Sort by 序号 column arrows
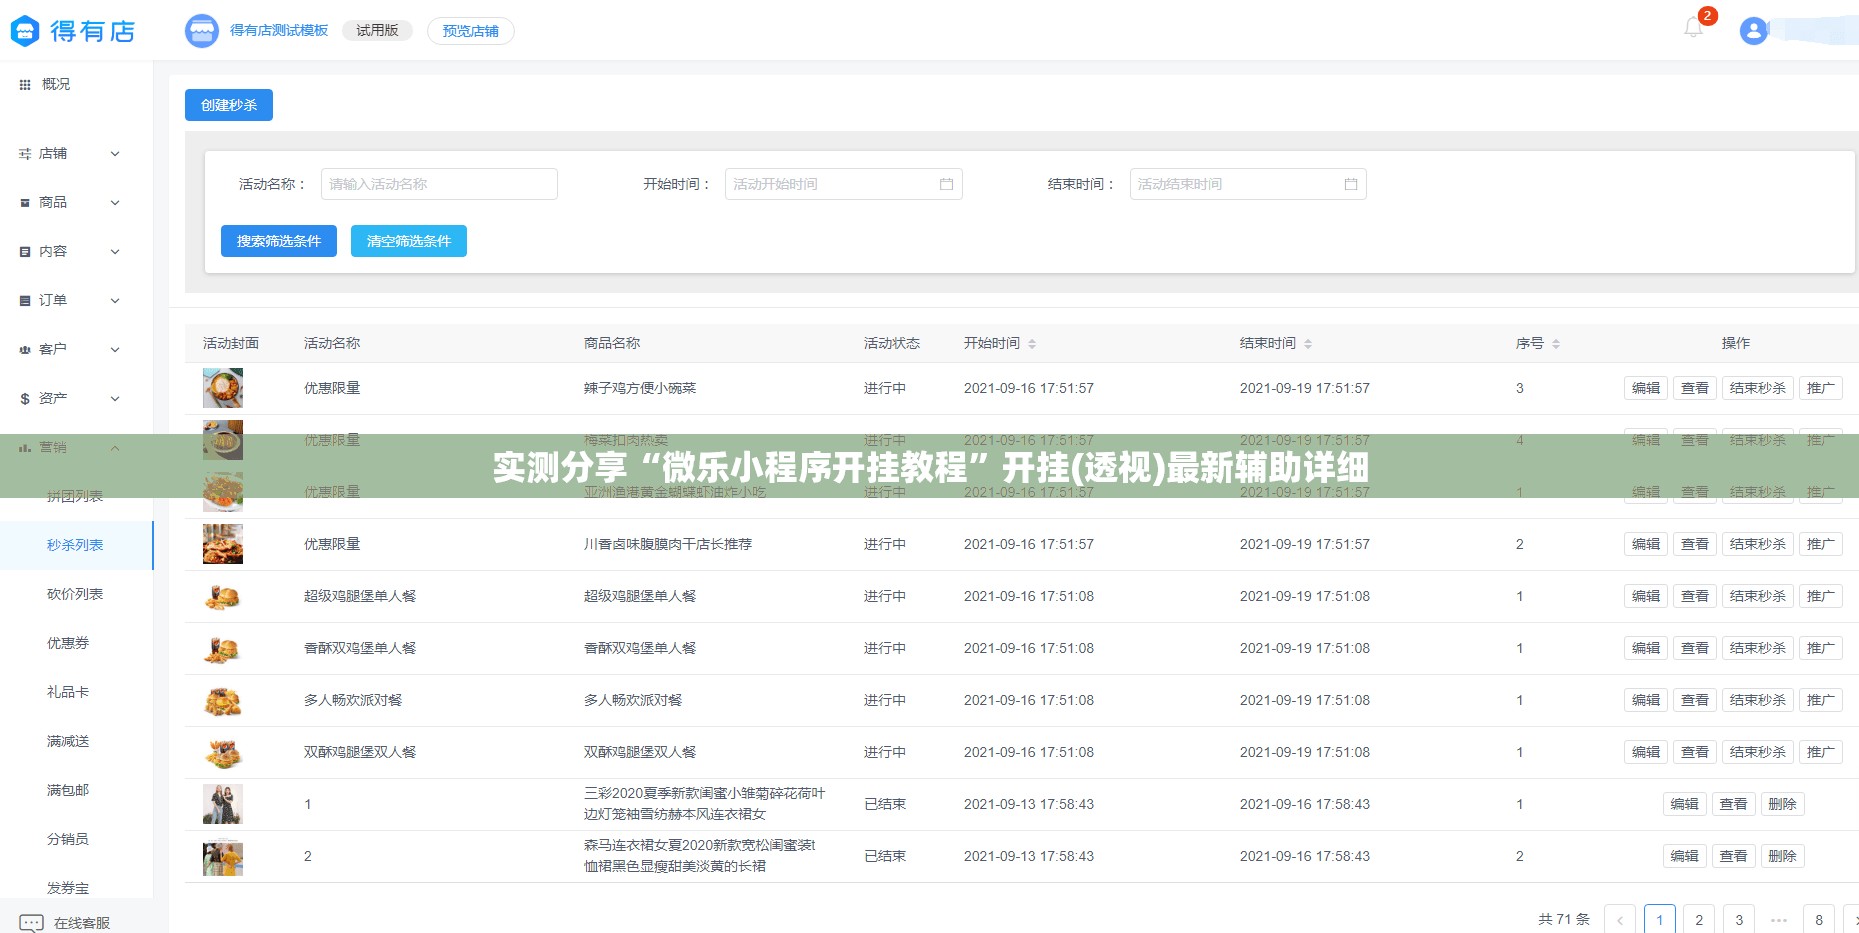 point(1556,344)
